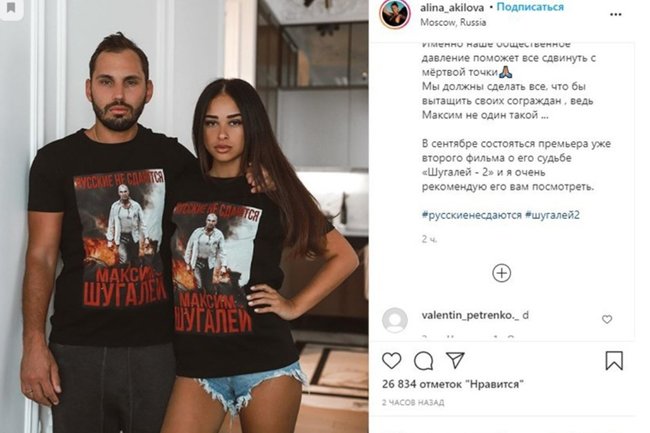Click the bookmark flag atop photo corner
The width and height of the screenshot is (650, 433).
pyautogui.click(x=11, y=7)
